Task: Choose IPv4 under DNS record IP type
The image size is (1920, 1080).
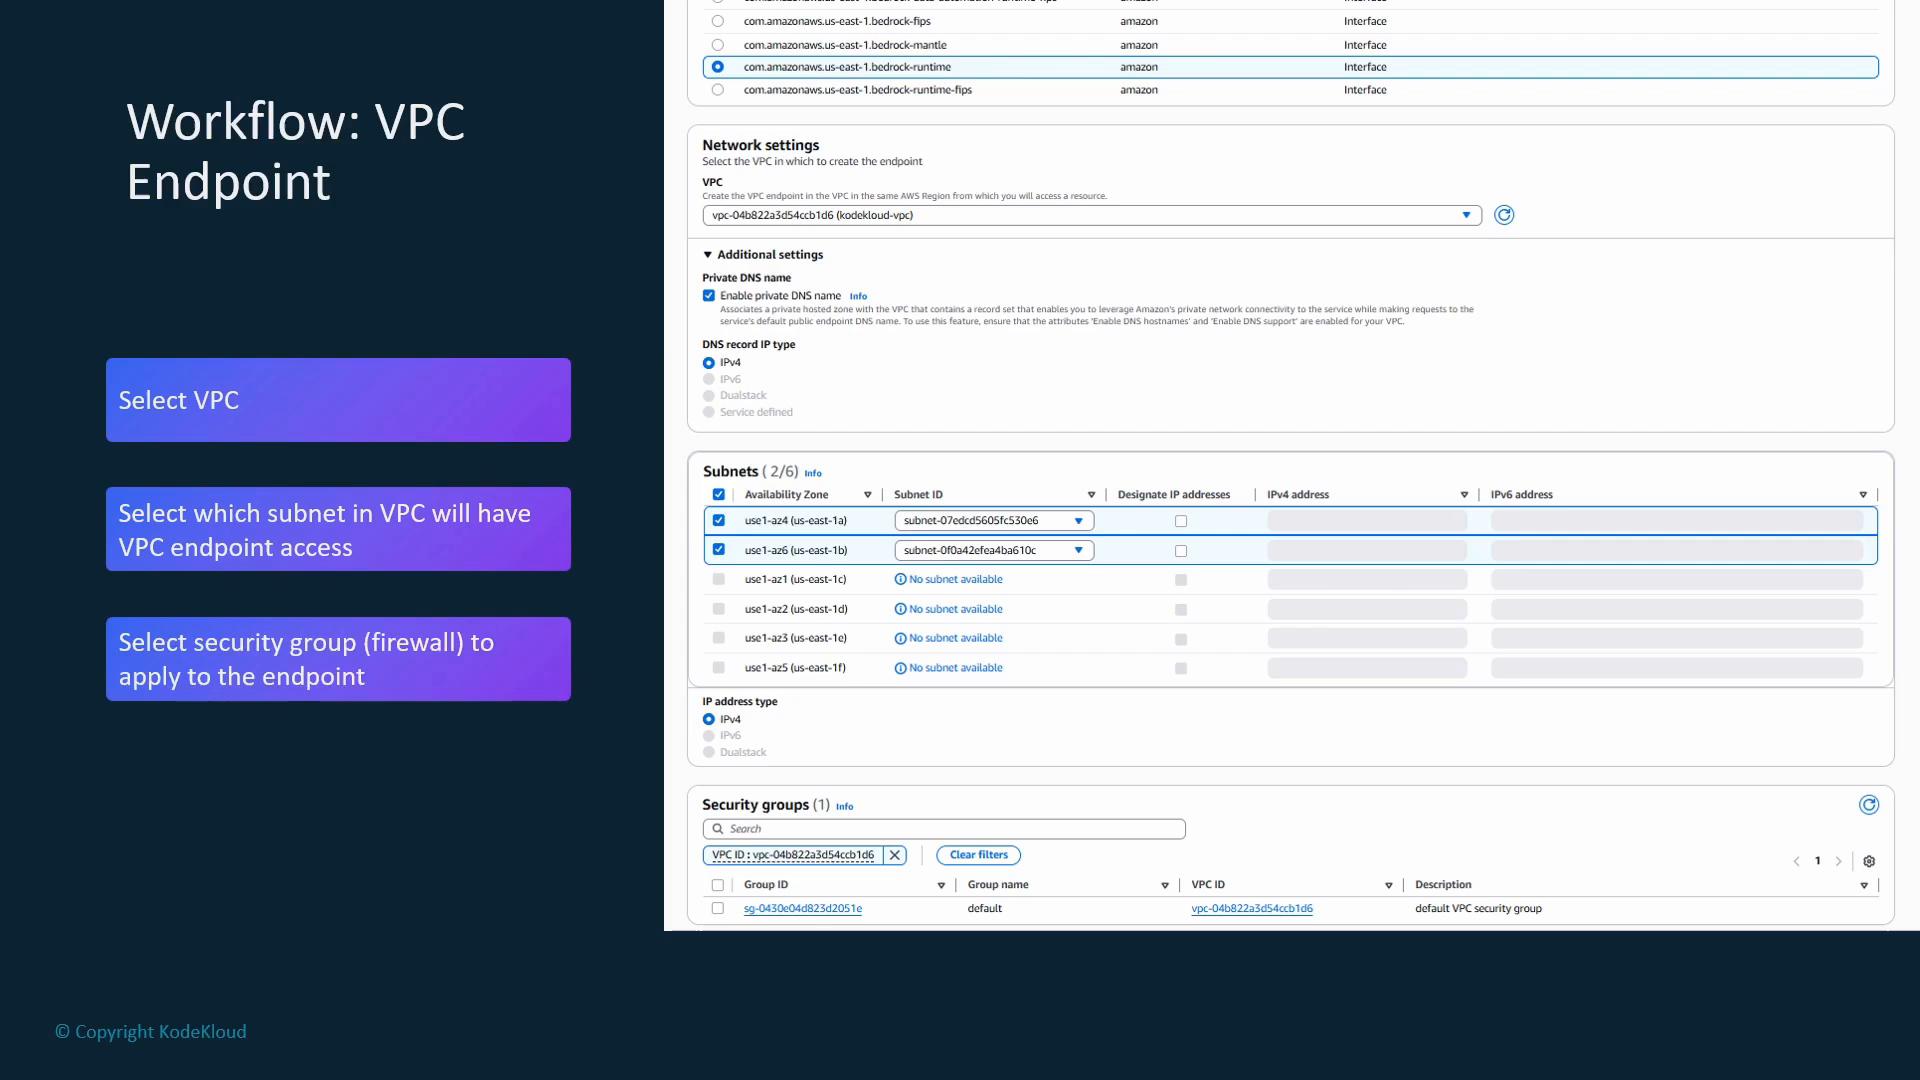Action: (x=709, y=363)
